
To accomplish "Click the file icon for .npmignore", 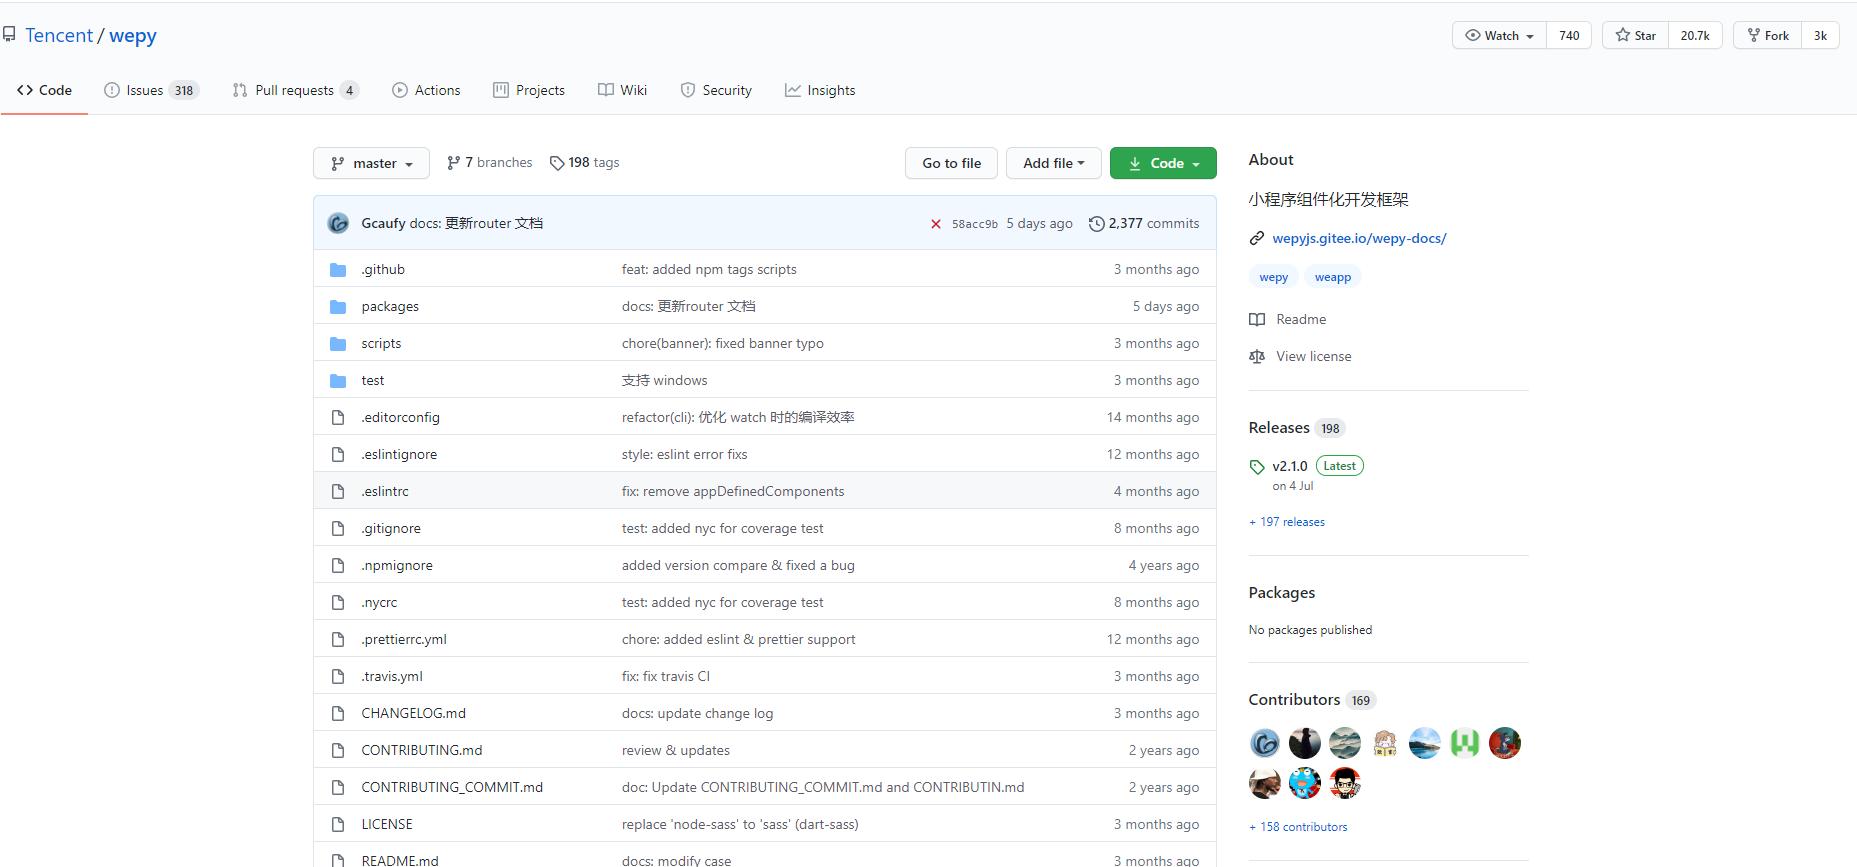I will tap(338, 565).
